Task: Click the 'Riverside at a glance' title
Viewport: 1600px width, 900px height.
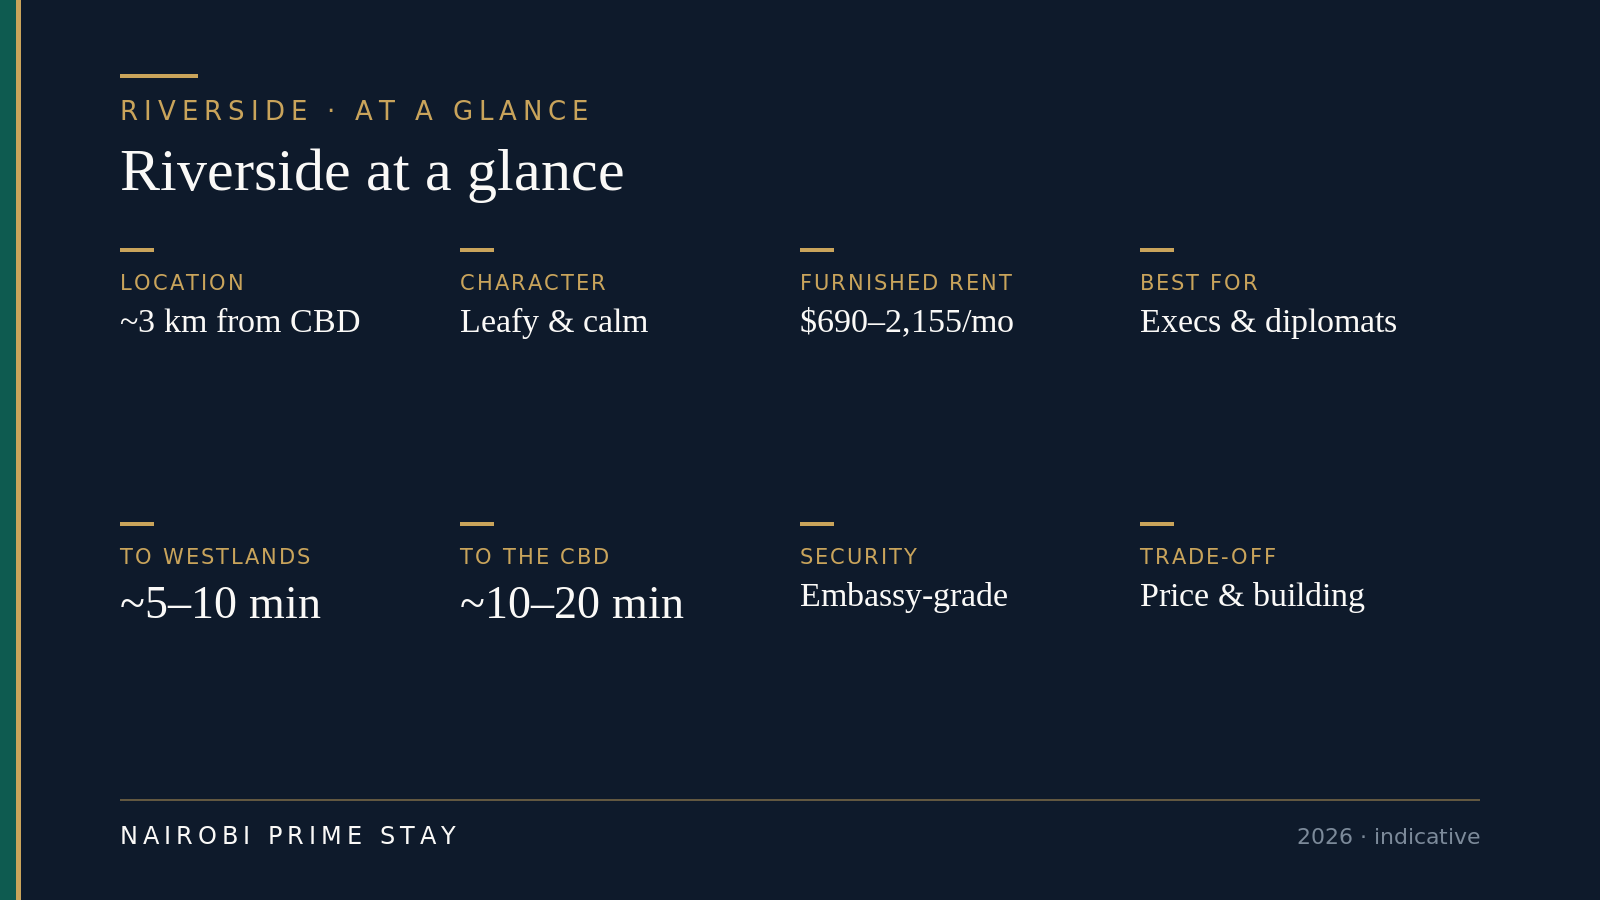Action: (372, 171)
